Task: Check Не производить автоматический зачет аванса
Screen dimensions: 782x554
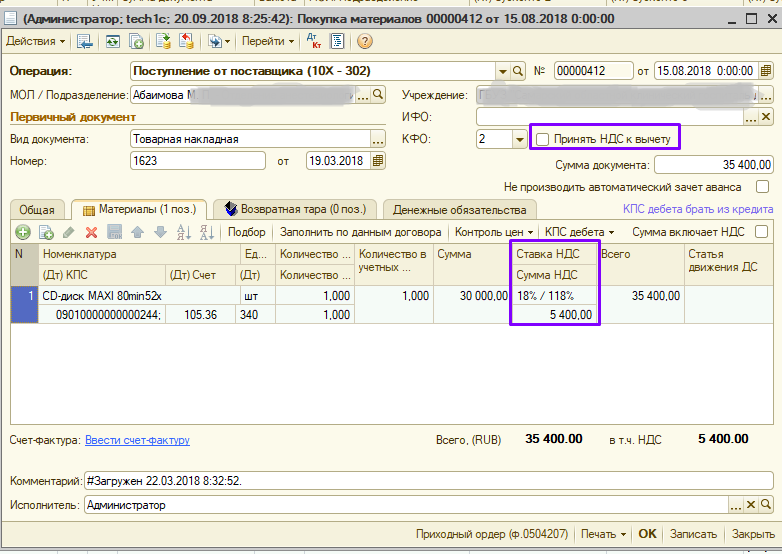Action: [762, 187]
